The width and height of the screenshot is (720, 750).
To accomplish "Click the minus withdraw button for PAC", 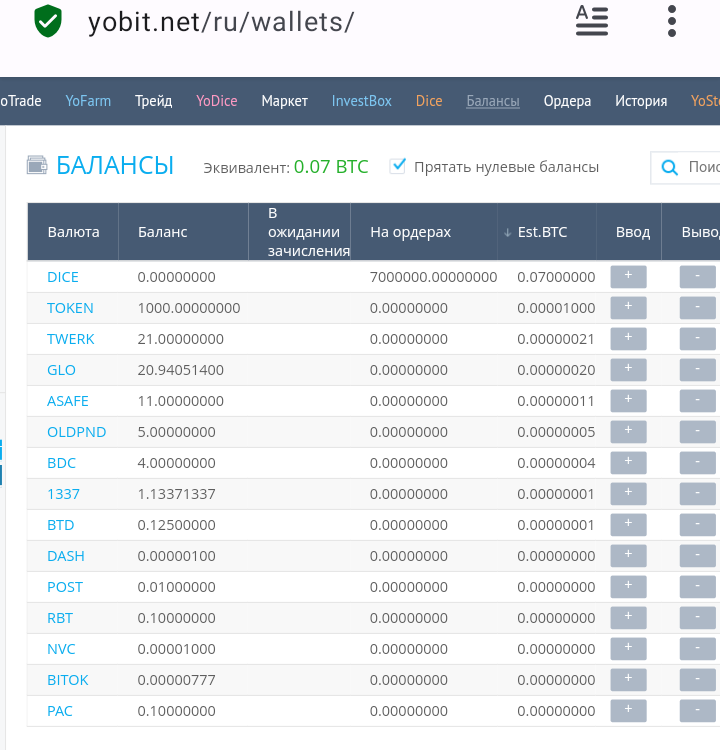I will point(698,711).
